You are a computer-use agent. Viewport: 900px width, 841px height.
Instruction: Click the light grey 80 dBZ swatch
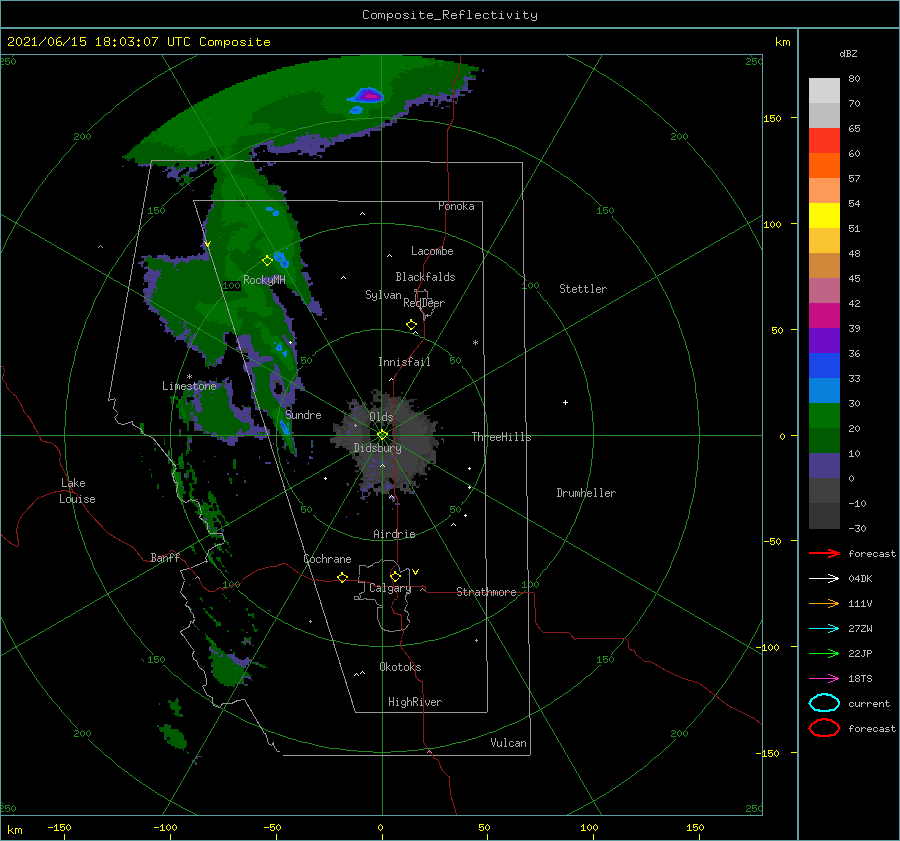(824, 90)
